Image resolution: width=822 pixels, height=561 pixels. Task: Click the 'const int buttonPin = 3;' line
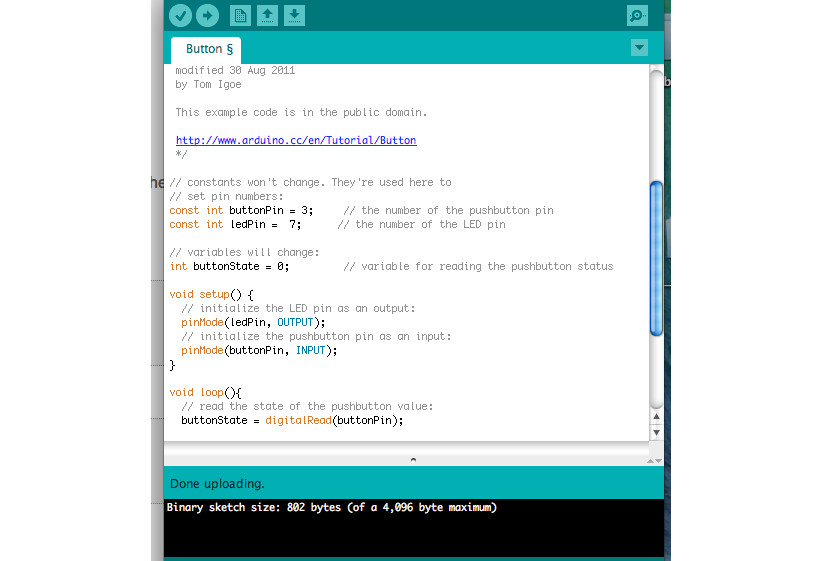(241, 211)
